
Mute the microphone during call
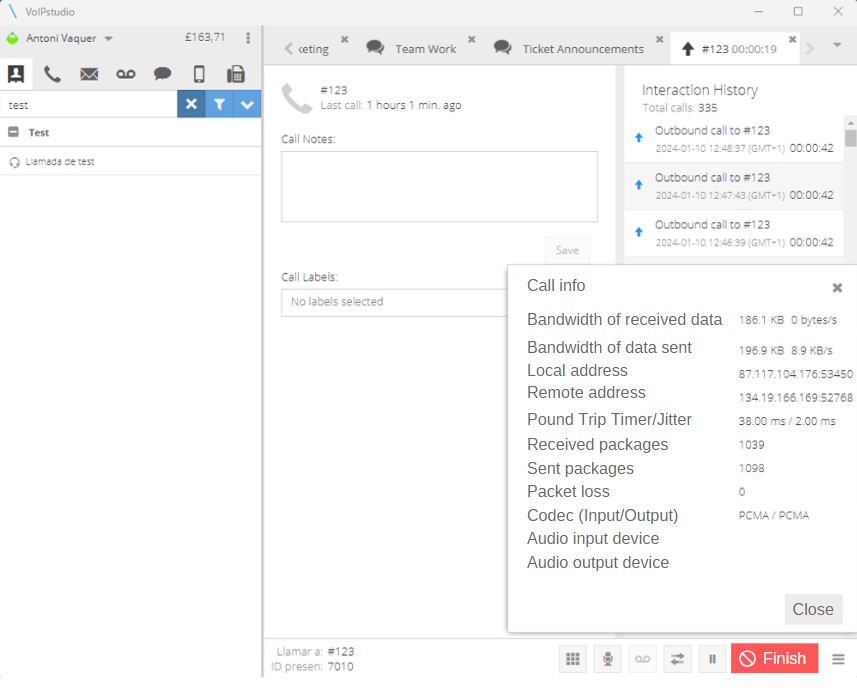[x=607, y=658]
